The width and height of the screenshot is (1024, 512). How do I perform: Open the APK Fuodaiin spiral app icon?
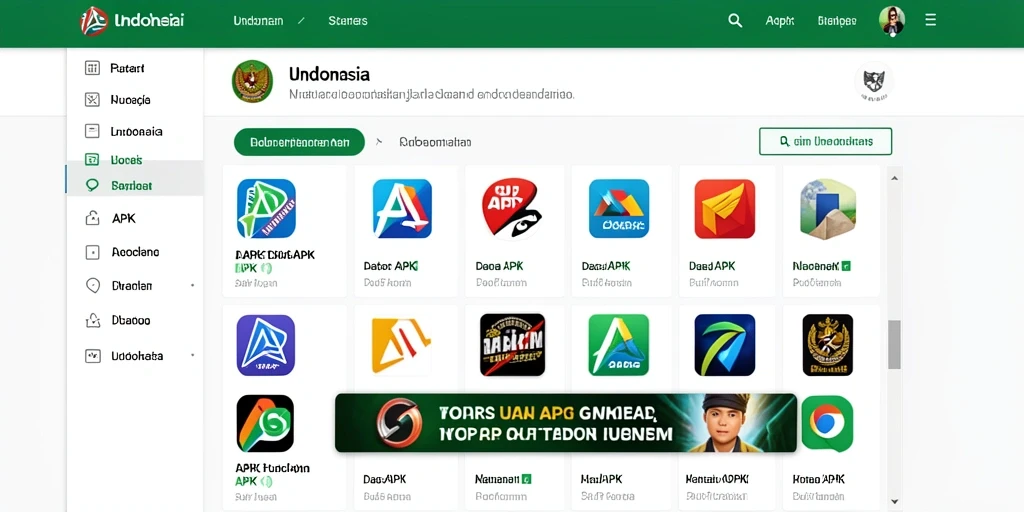point(265,424)
